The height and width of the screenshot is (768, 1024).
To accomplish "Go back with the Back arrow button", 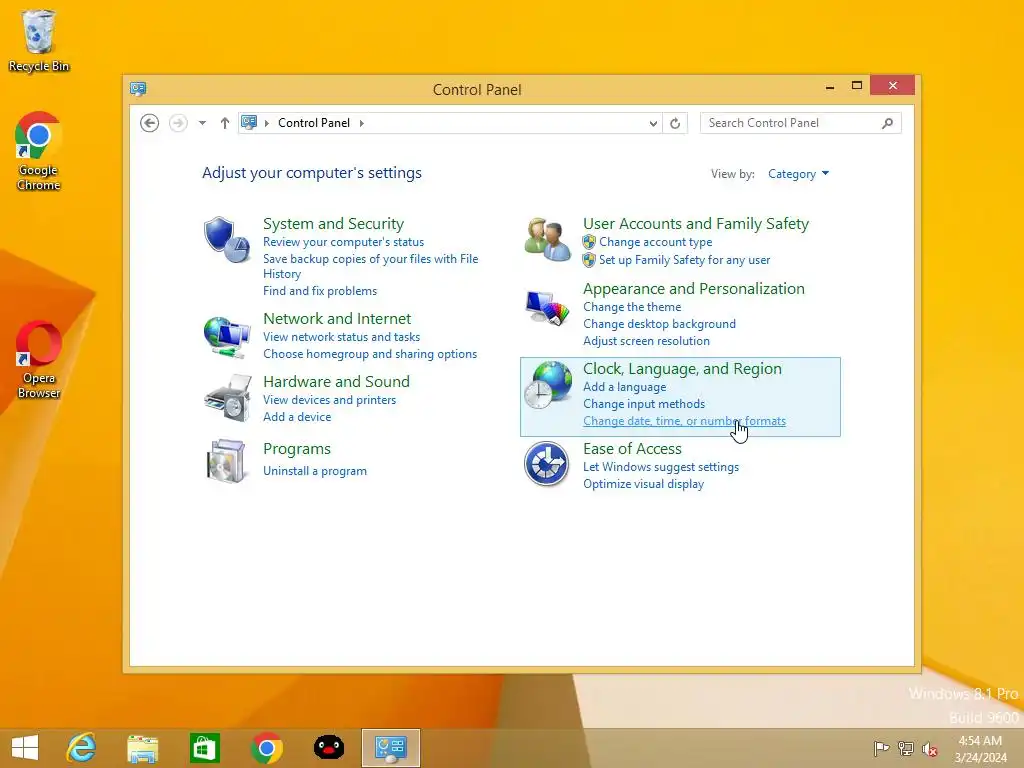I will click(150, 123).
